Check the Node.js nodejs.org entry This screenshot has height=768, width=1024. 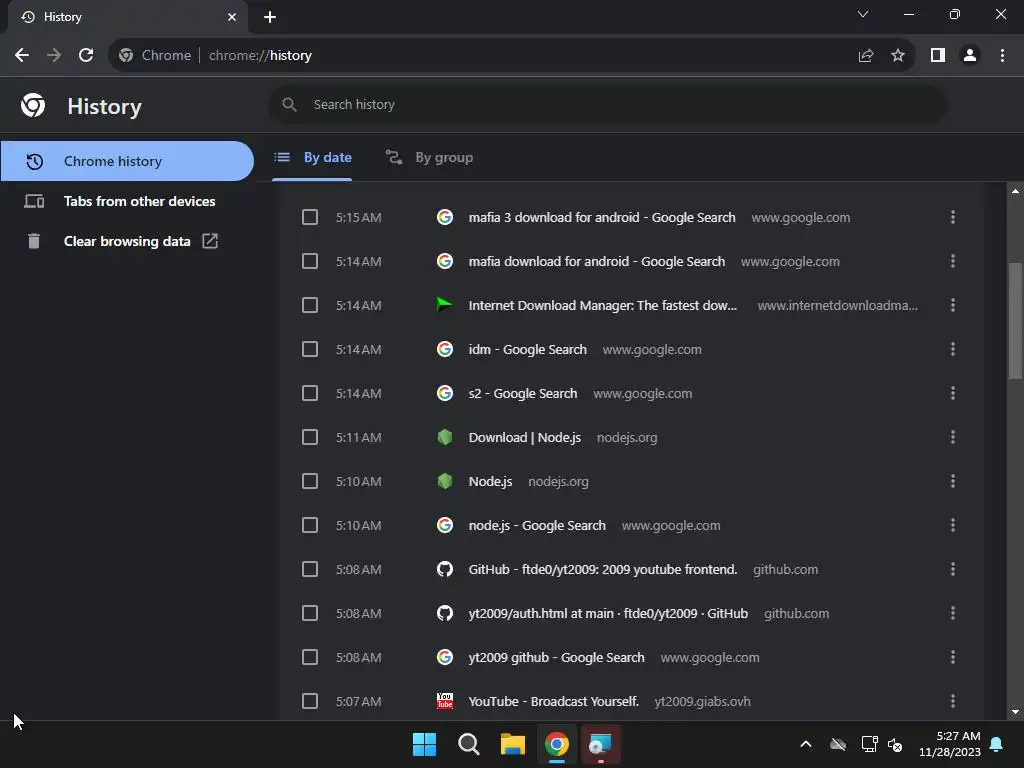pos(310,481)
